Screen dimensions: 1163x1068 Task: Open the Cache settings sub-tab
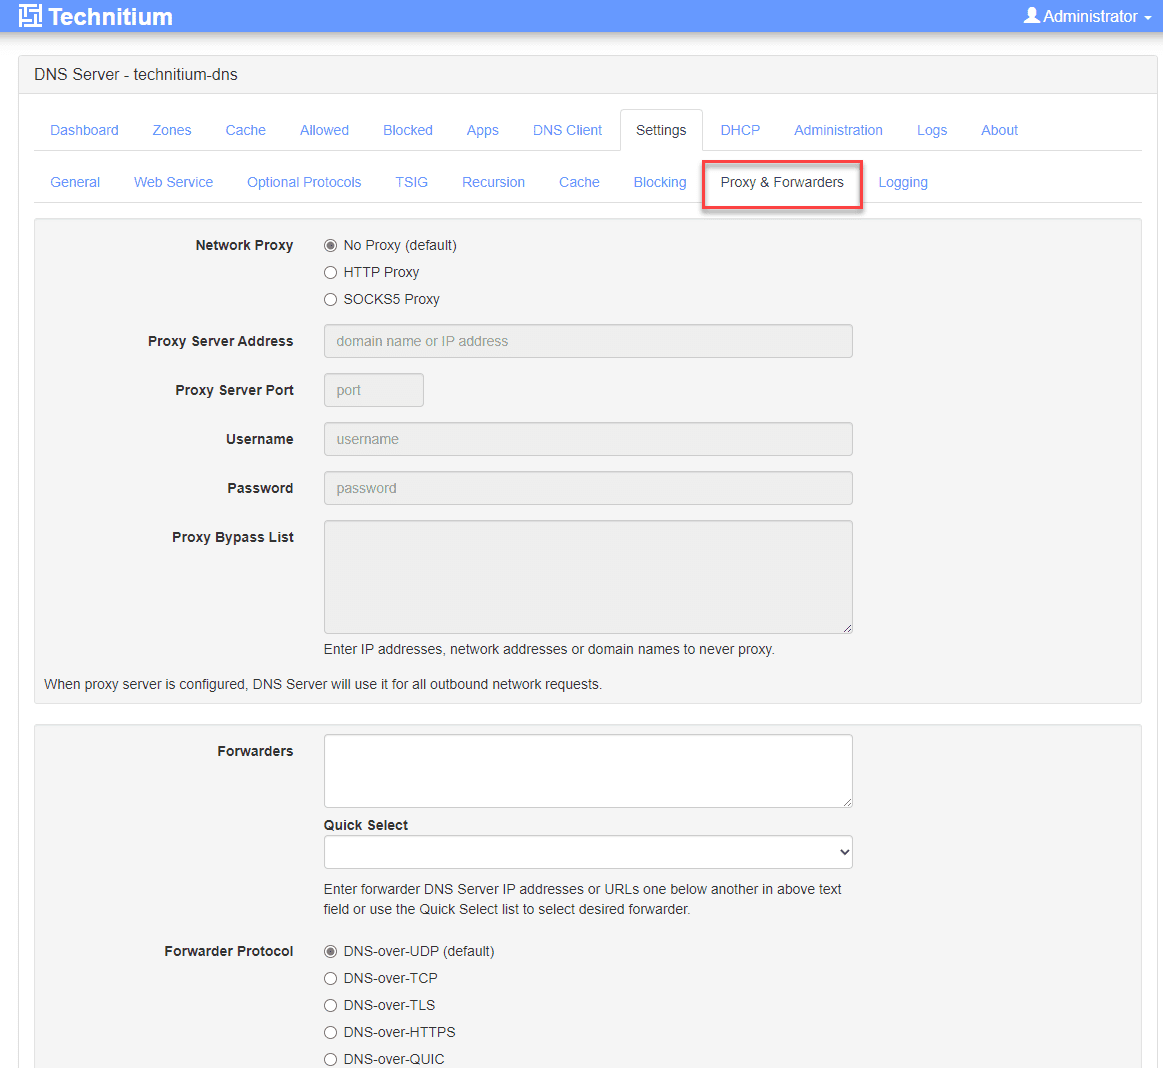tap(579, 182)
